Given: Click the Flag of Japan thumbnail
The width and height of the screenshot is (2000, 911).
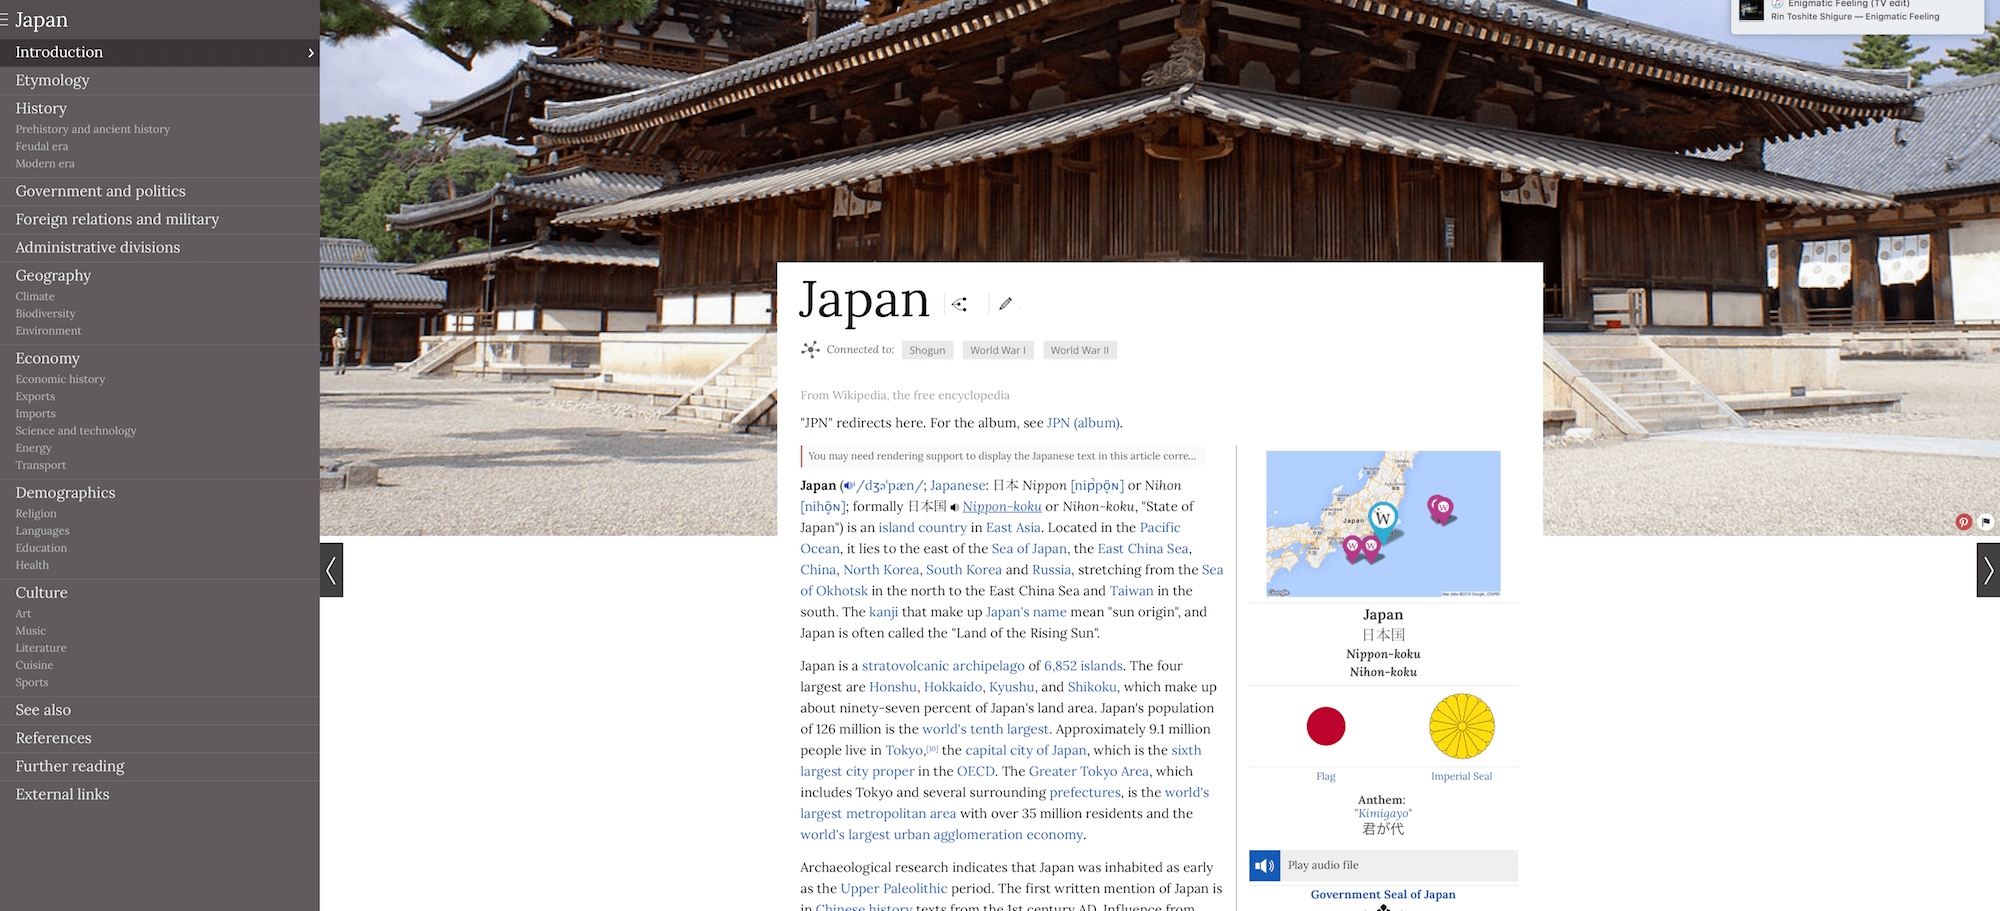Looking at the screenshot, I should [1325, 726].
